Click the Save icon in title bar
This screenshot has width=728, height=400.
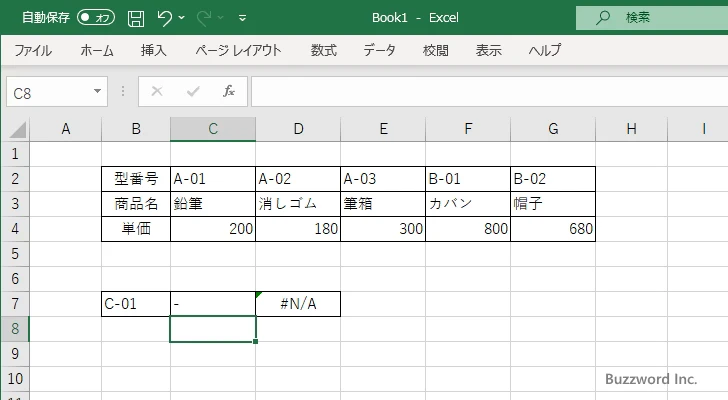tap(136, 18)
